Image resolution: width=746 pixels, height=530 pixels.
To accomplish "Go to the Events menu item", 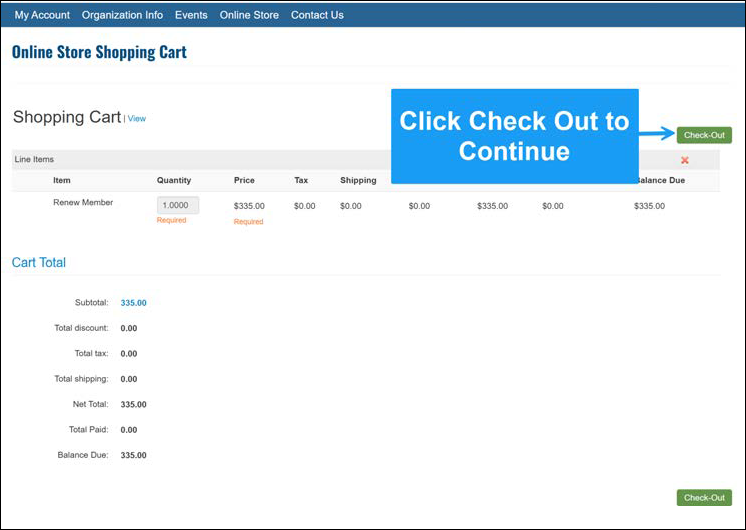I will pos(191,15).
